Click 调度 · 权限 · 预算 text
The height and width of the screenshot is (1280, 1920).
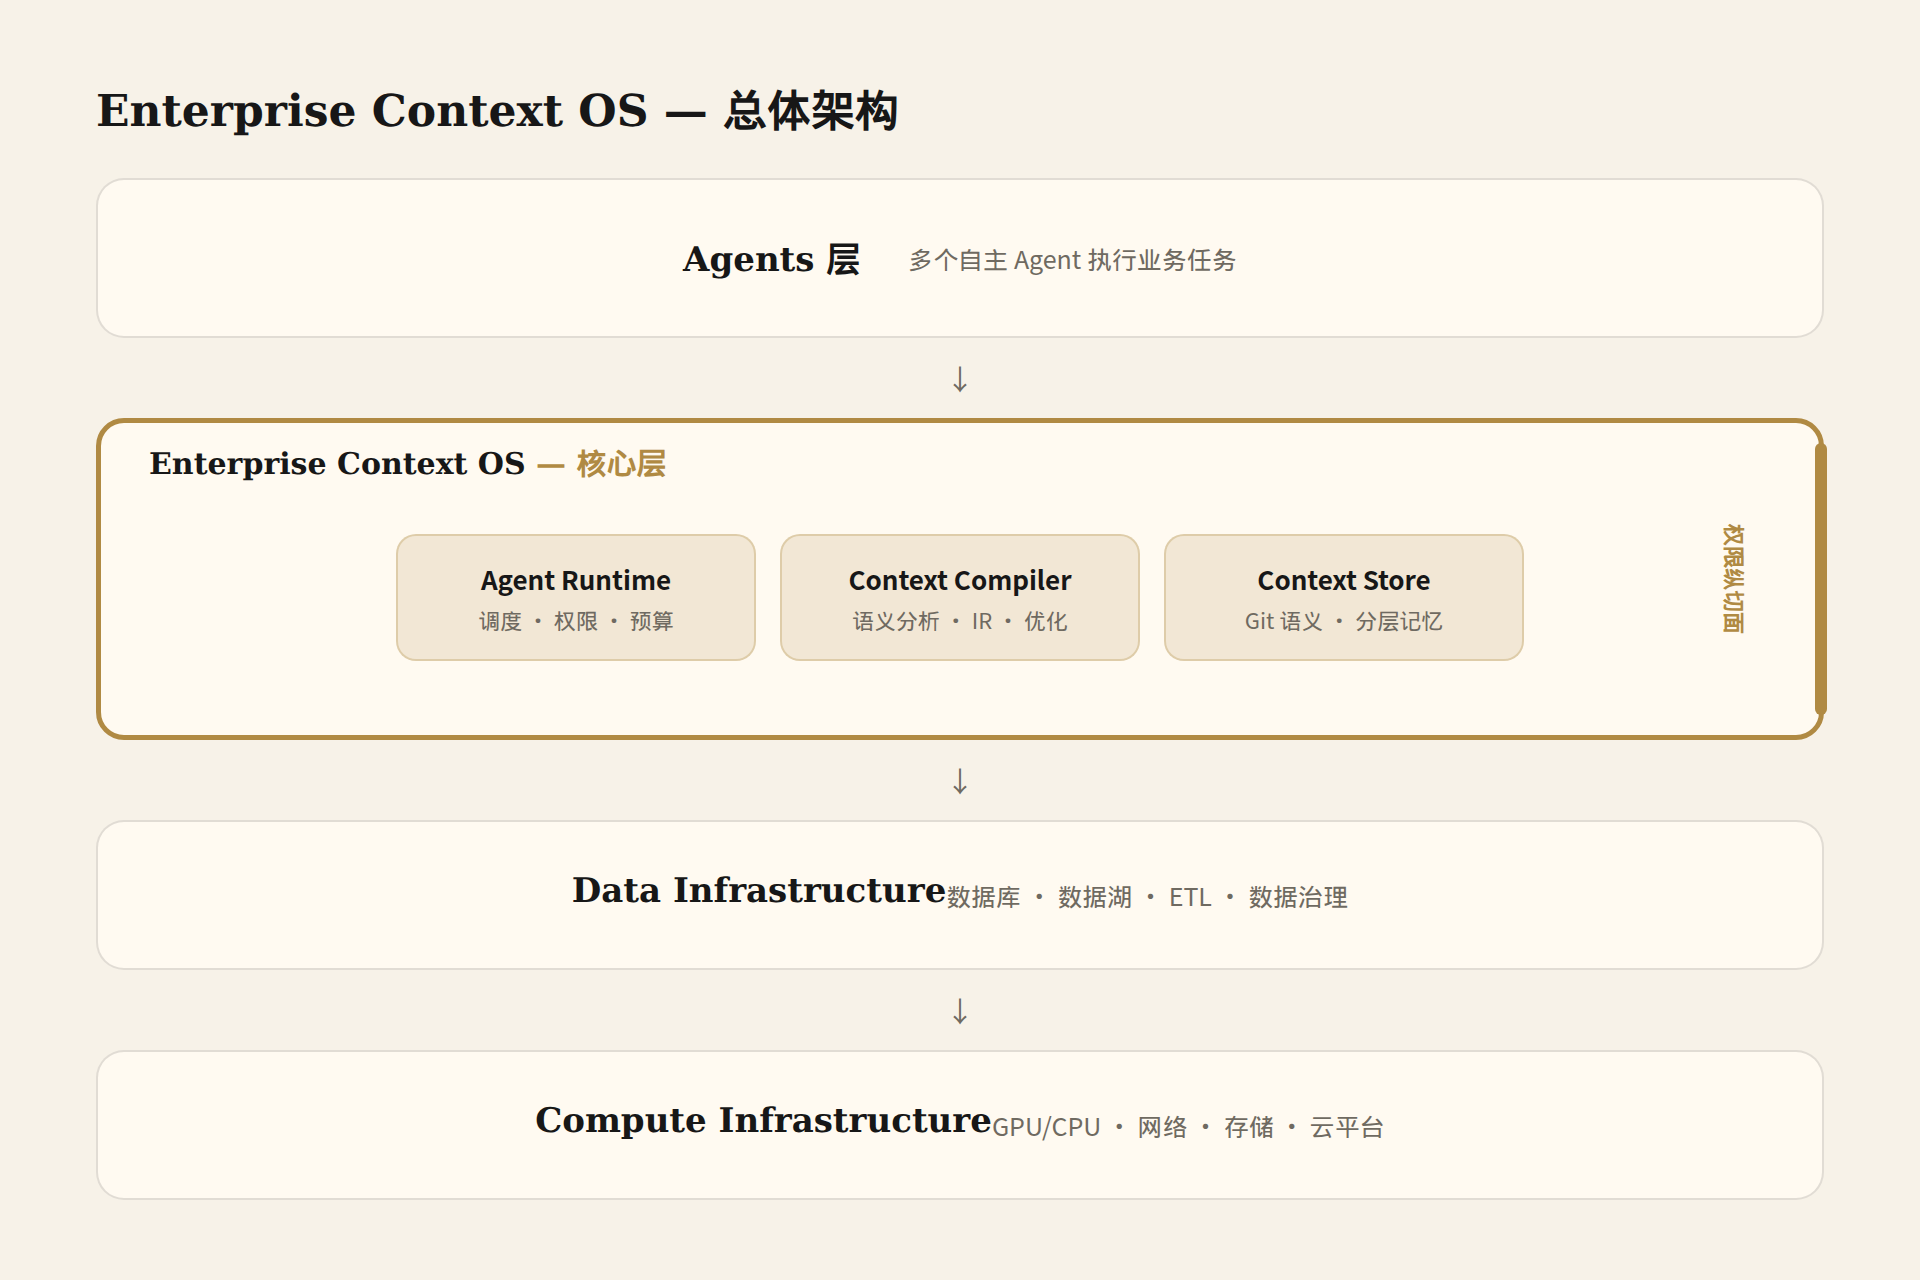(576, 621)
